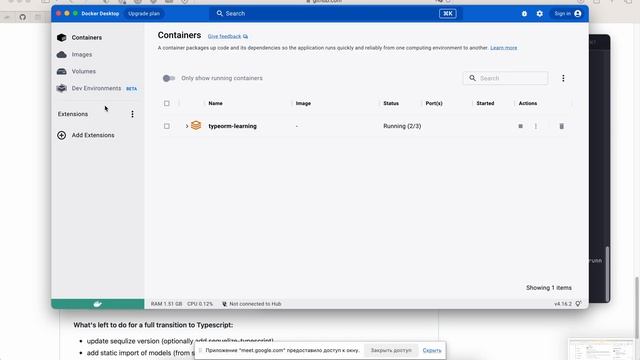Screen dimensions: 640x360
Task: Click the Running (2/3) status text
Action: tap(402, 126)
